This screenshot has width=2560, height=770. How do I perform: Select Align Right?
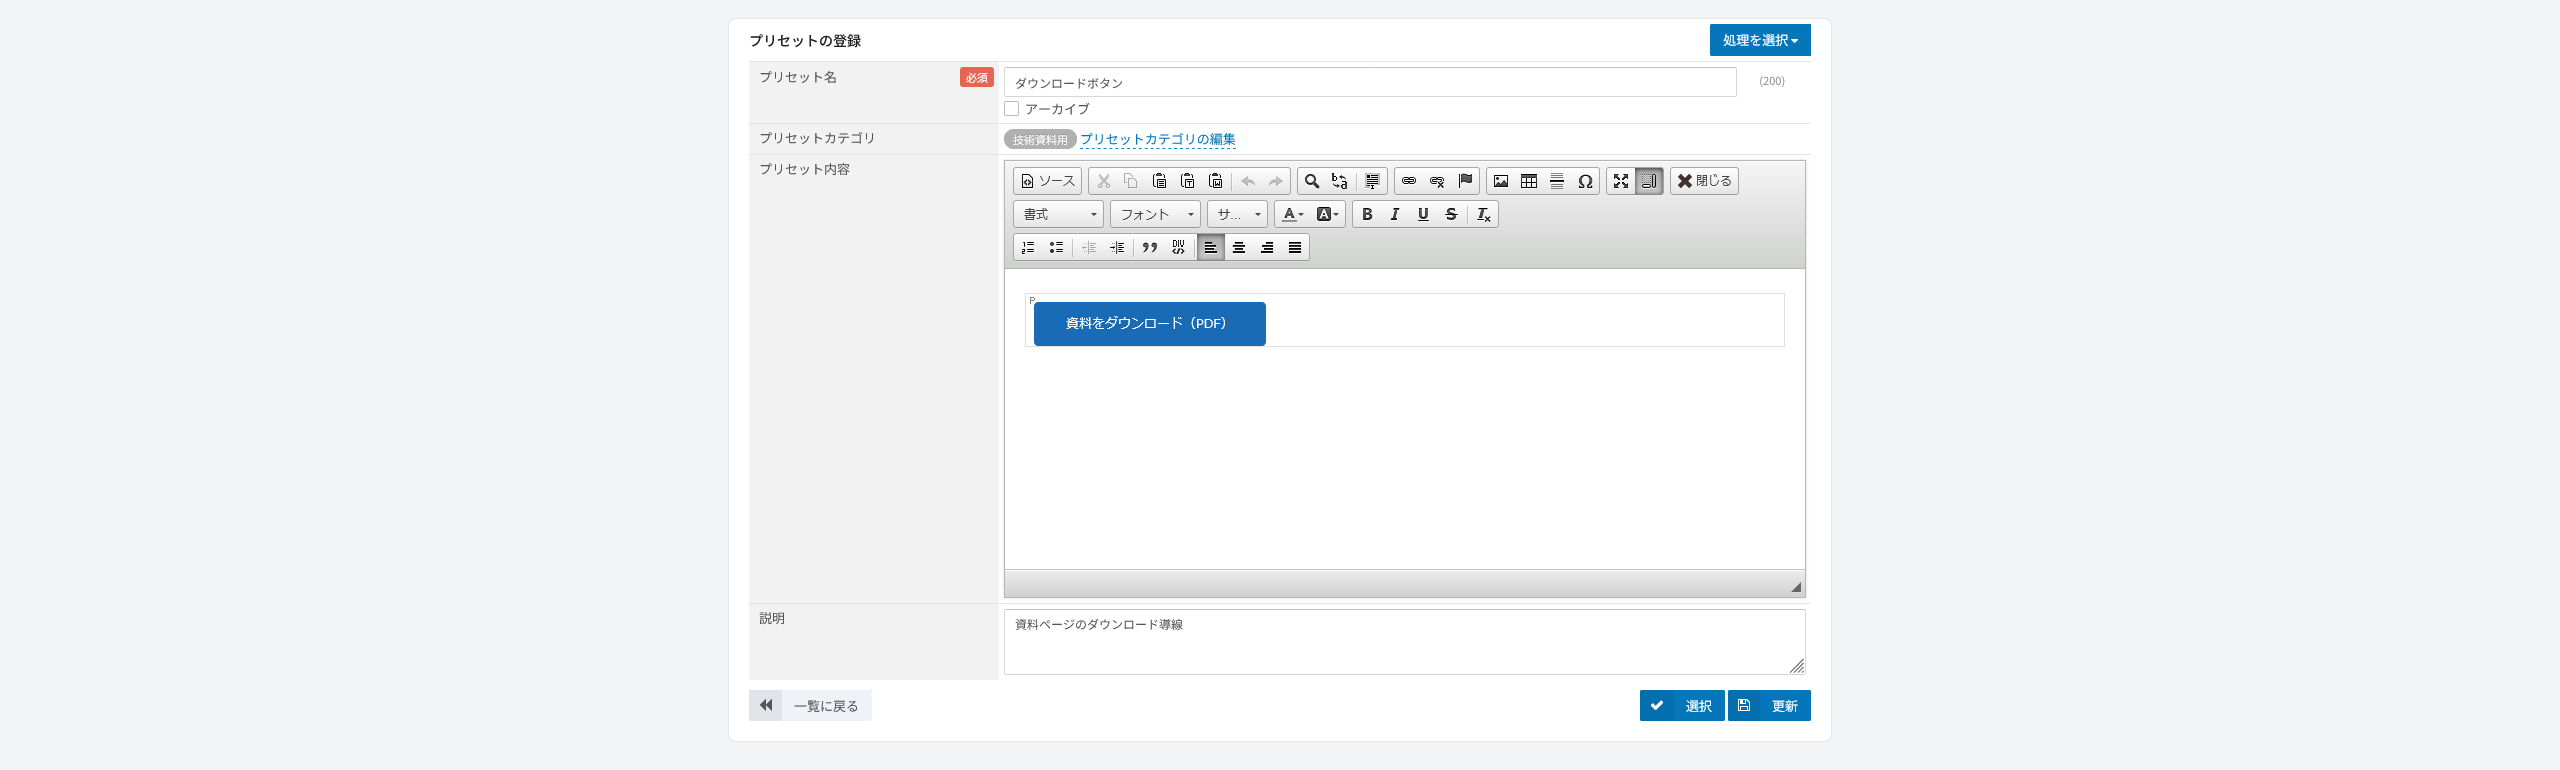(x=1267, y=247)
